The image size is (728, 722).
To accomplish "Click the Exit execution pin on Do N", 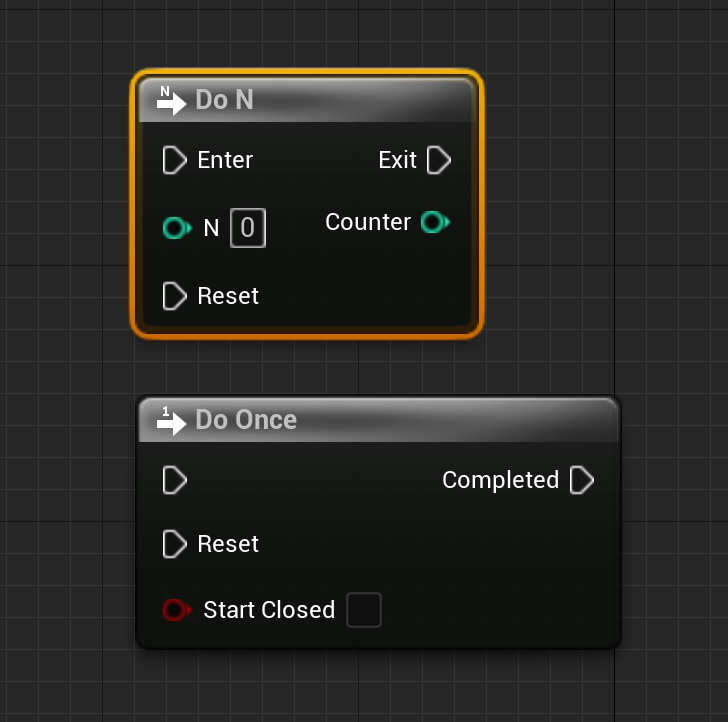I will [439, 160].
